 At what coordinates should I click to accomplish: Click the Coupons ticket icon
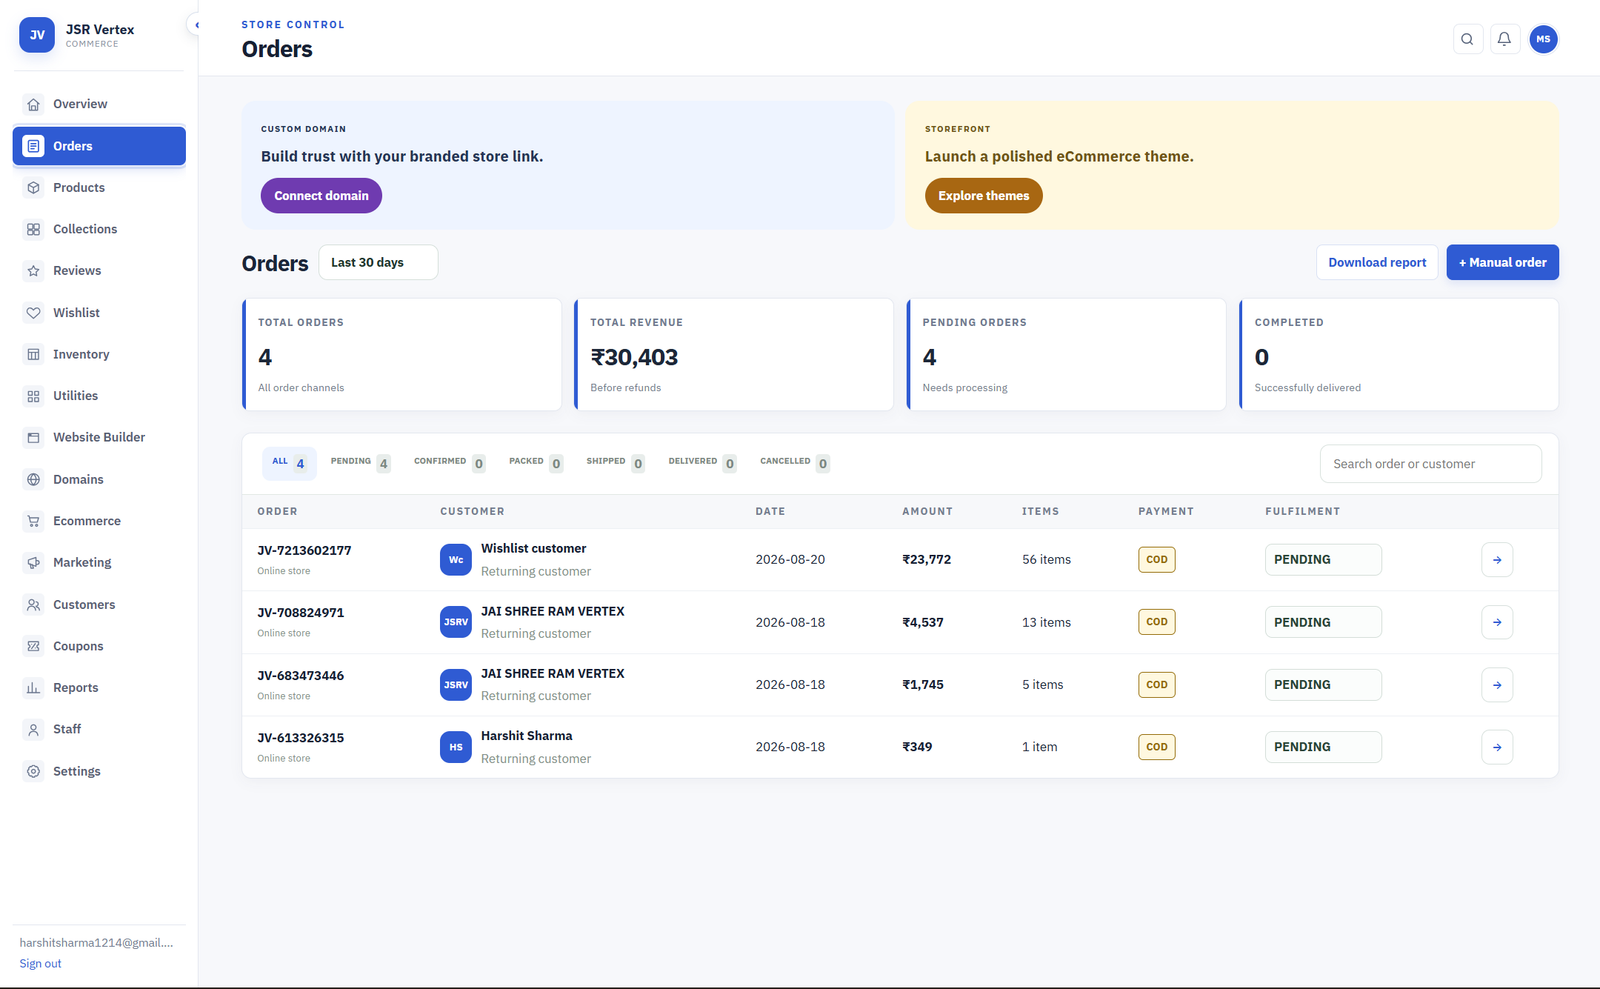pos(33,646)
